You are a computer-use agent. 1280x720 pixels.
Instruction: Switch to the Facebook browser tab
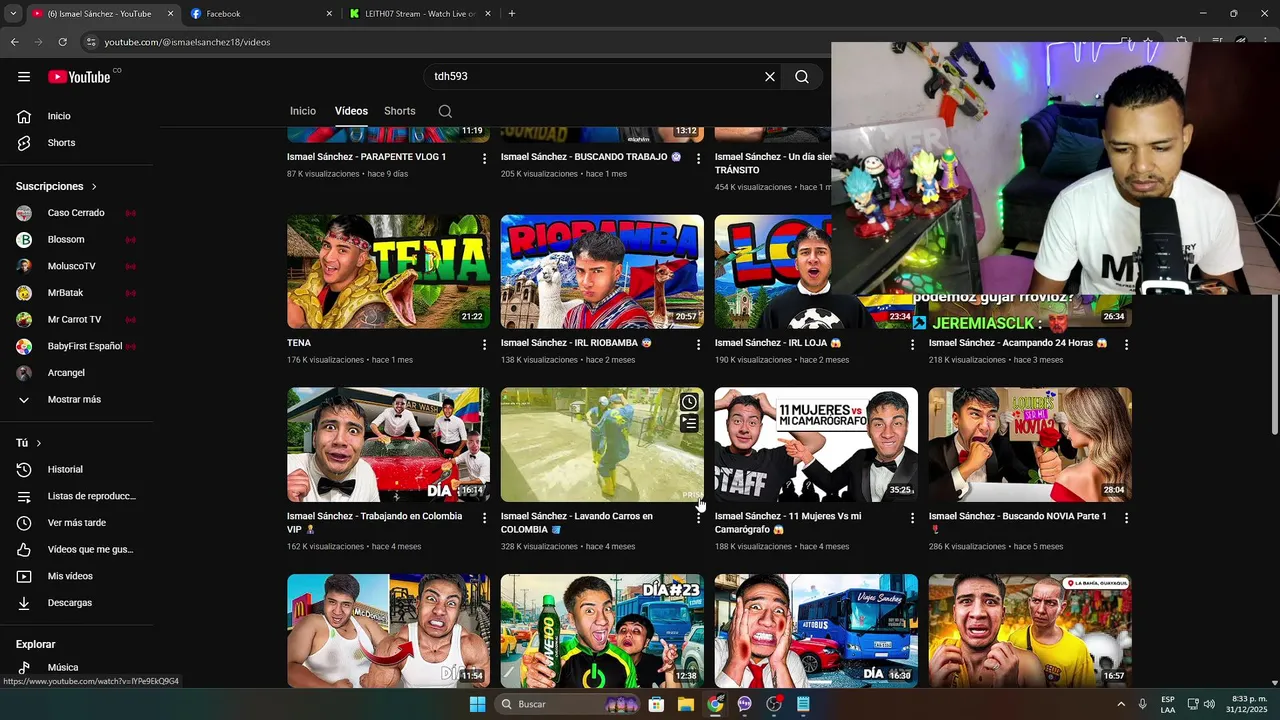click(262, 14)
